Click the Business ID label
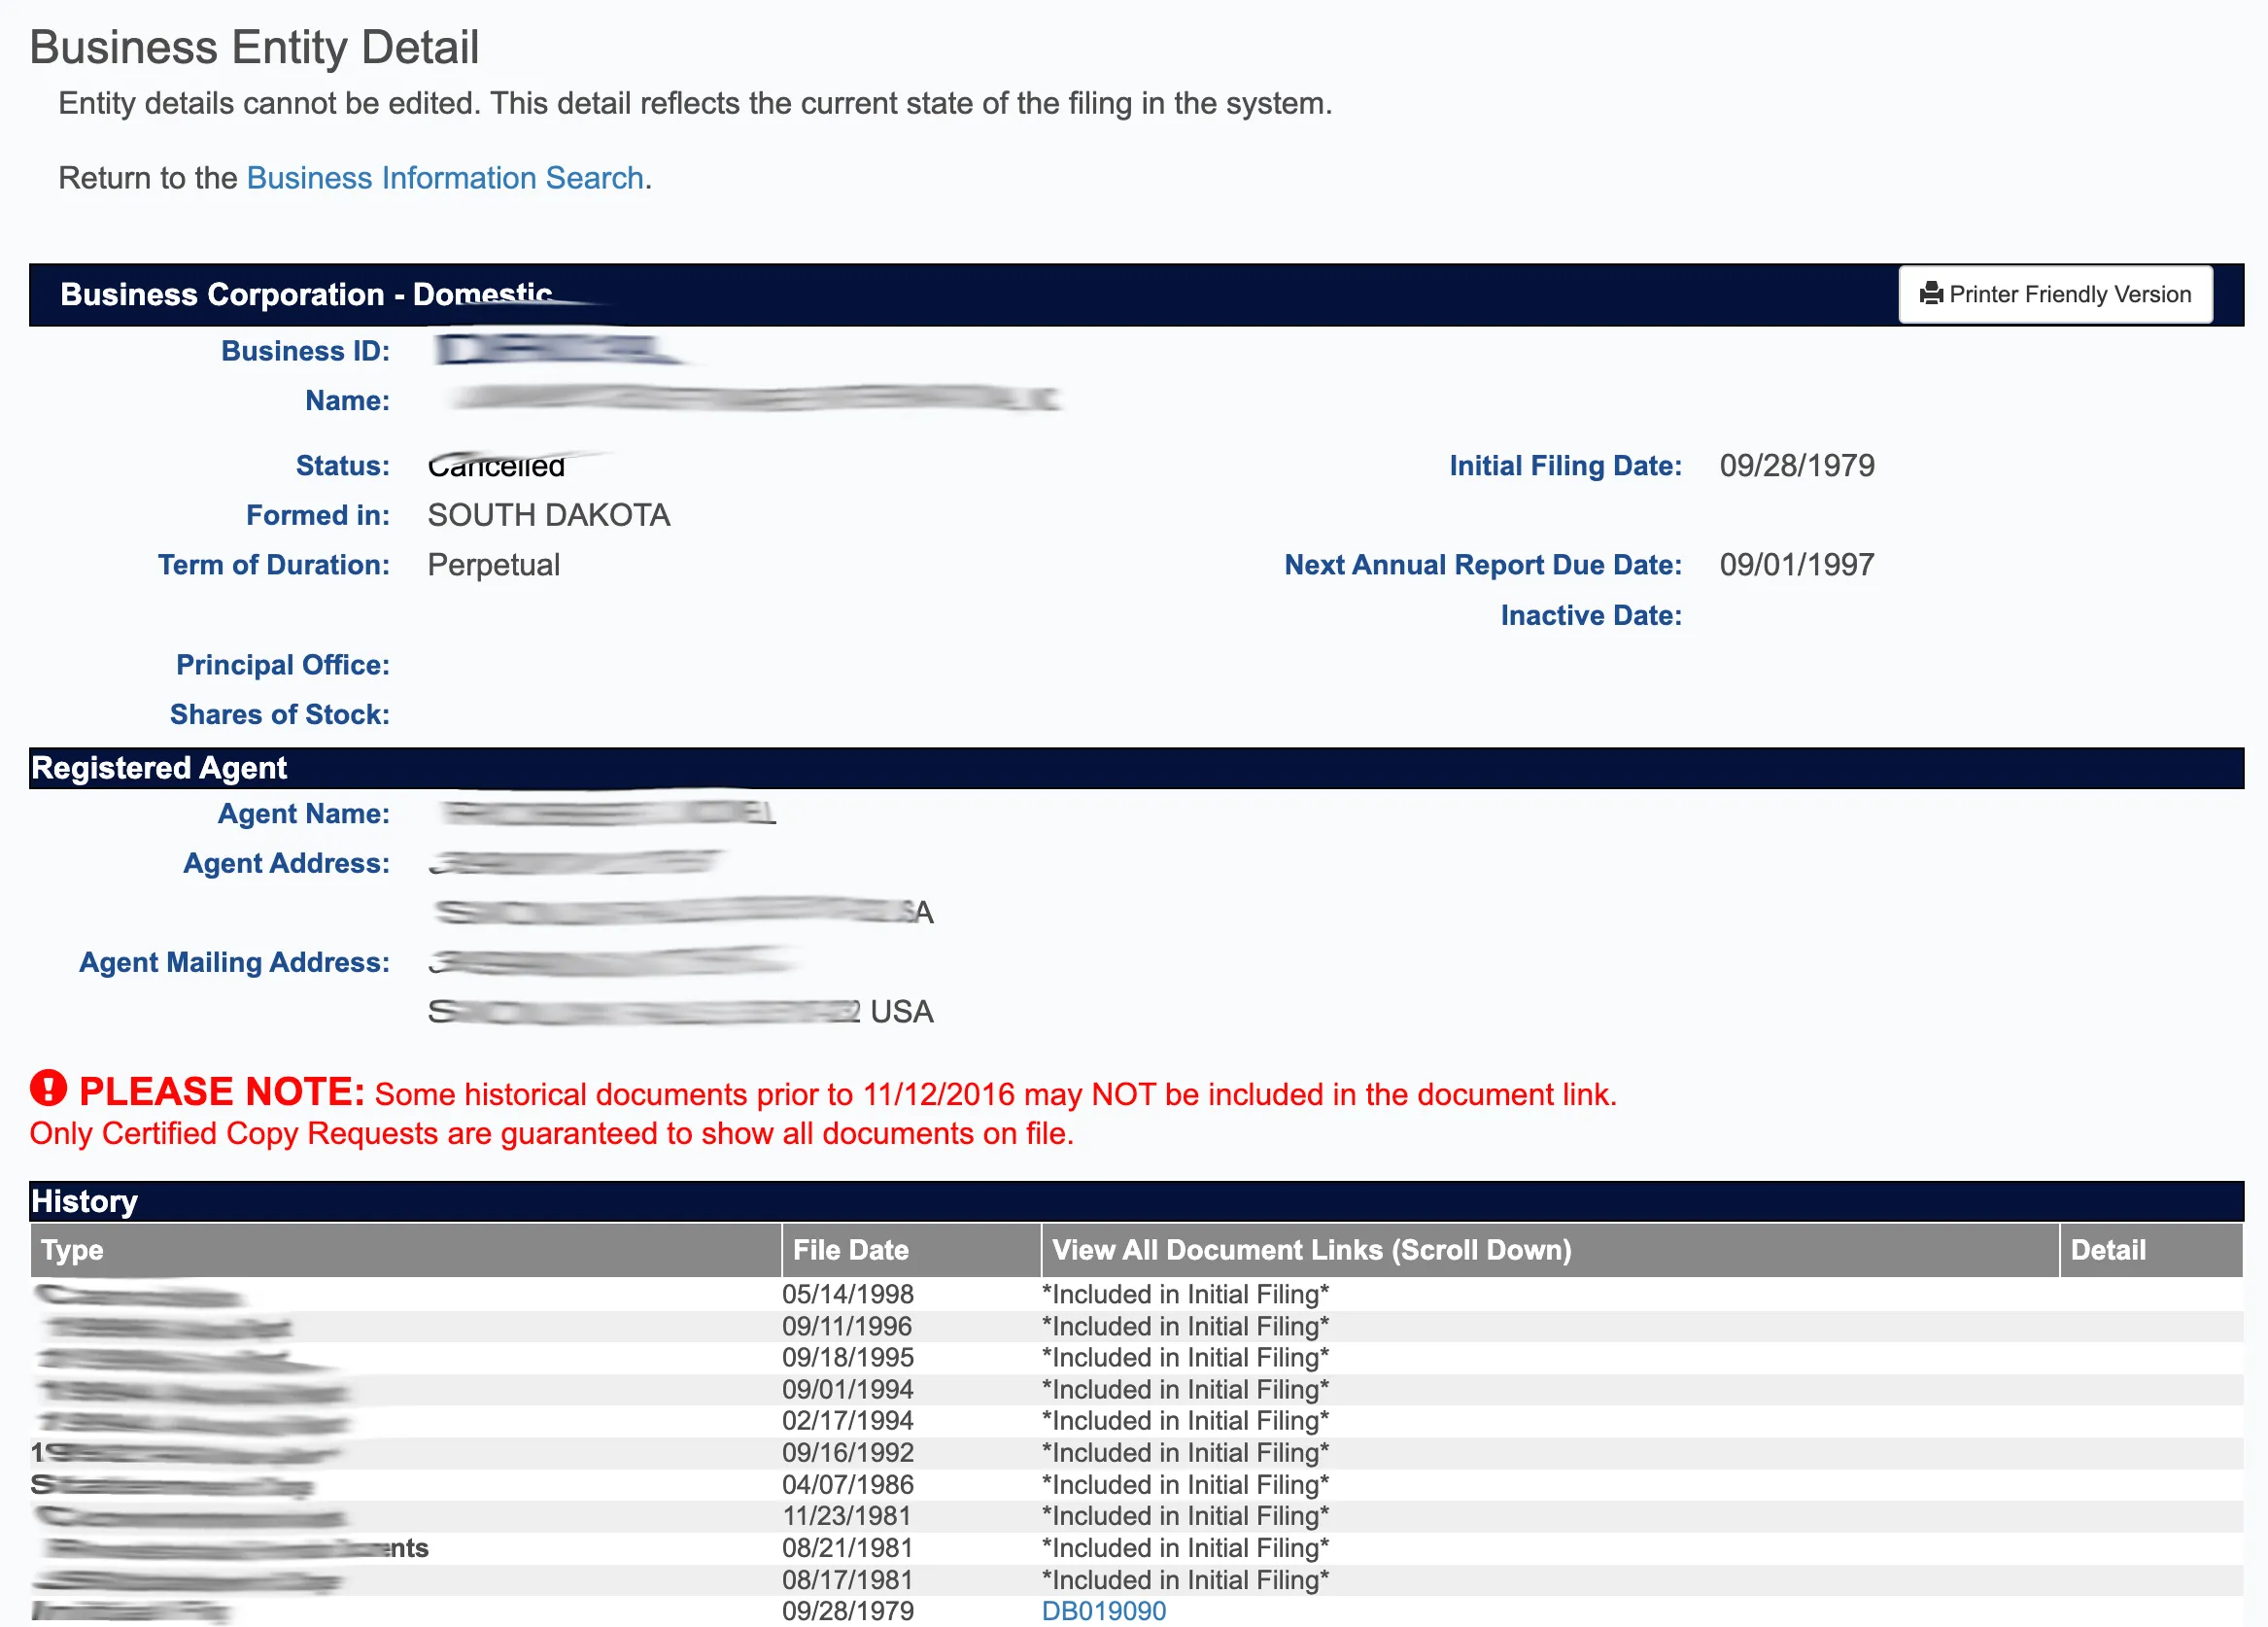Screen dimensions: 2268x1627 tap(306, 351)
